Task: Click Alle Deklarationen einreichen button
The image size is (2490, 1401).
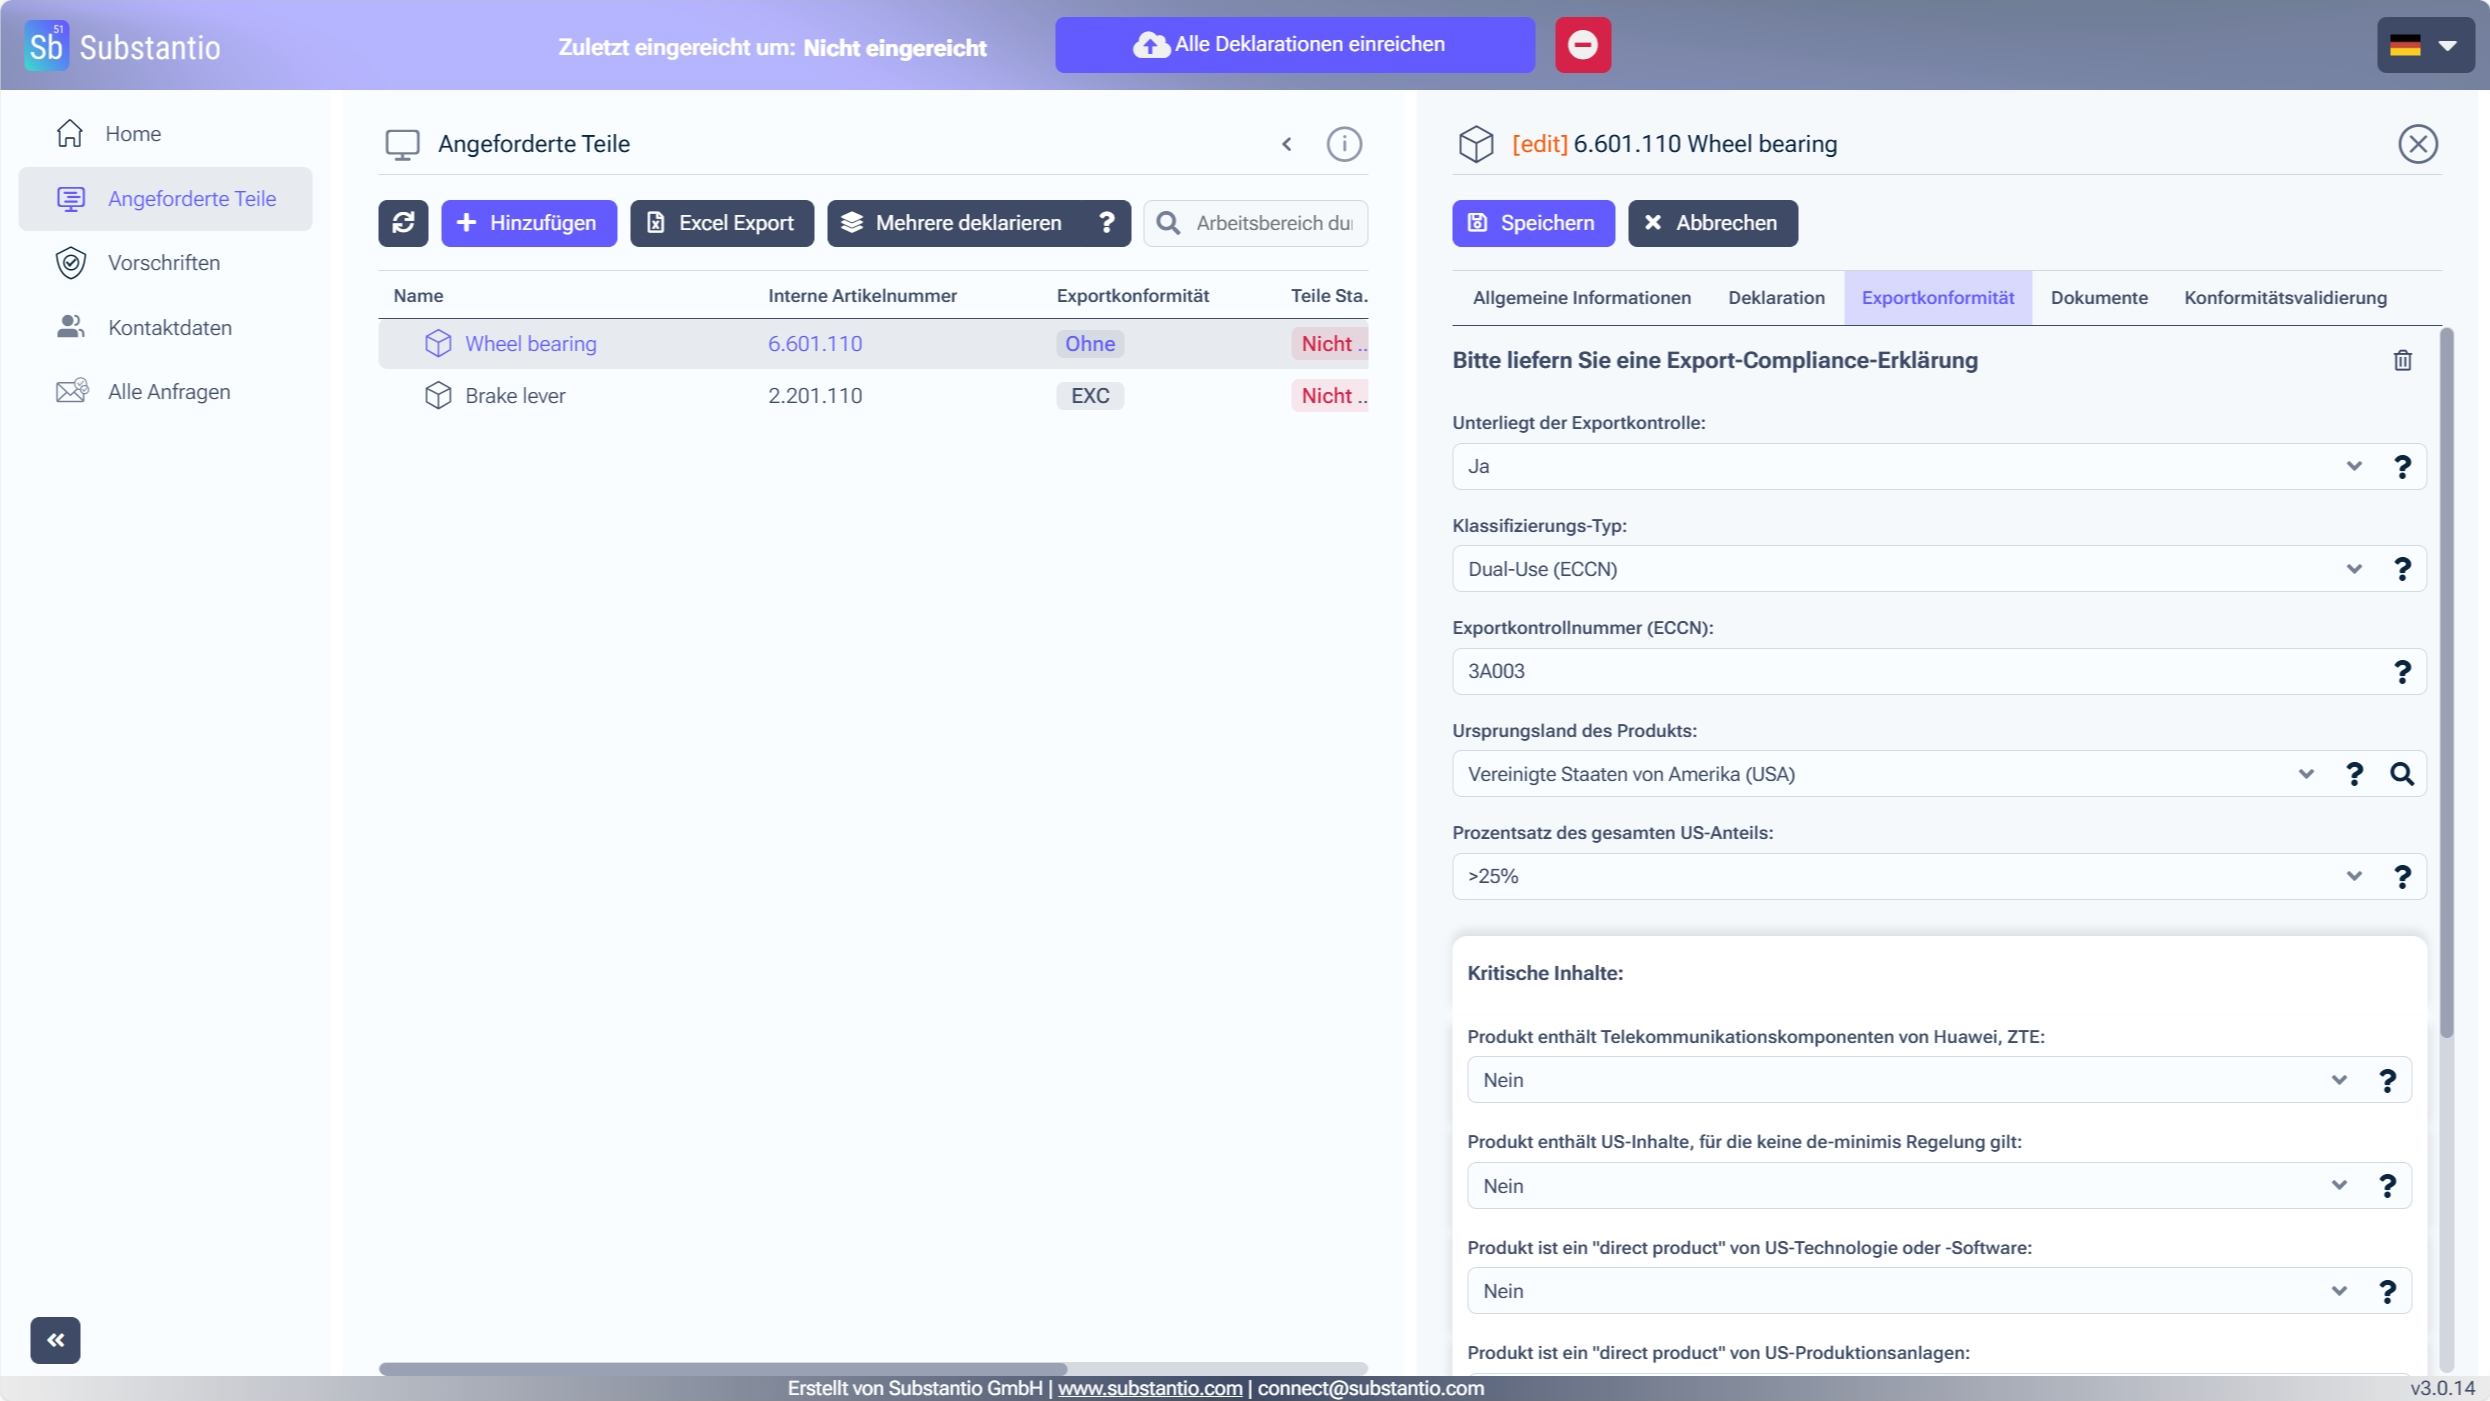Action: pyautogui.click(x=1294, y=45)
